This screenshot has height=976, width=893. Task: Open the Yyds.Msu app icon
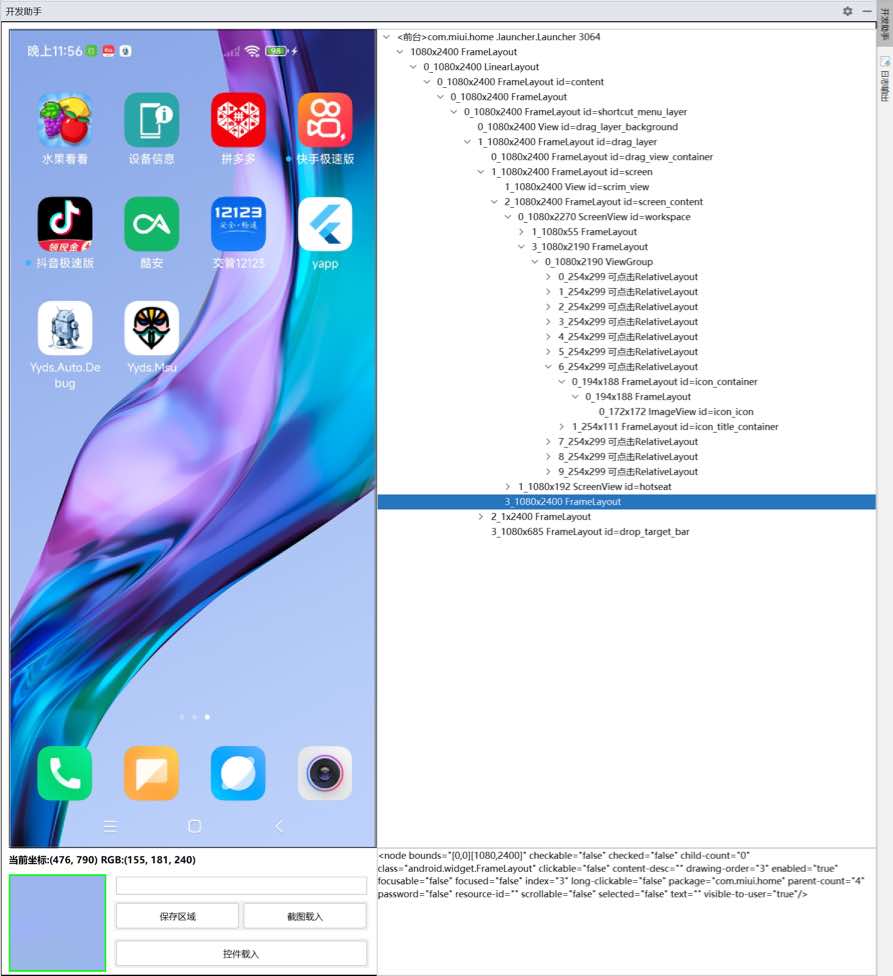(x=151, y=328)
